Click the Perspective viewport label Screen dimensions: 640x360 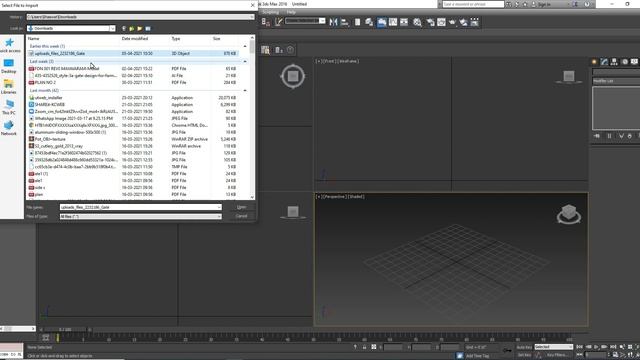(334, 197)
